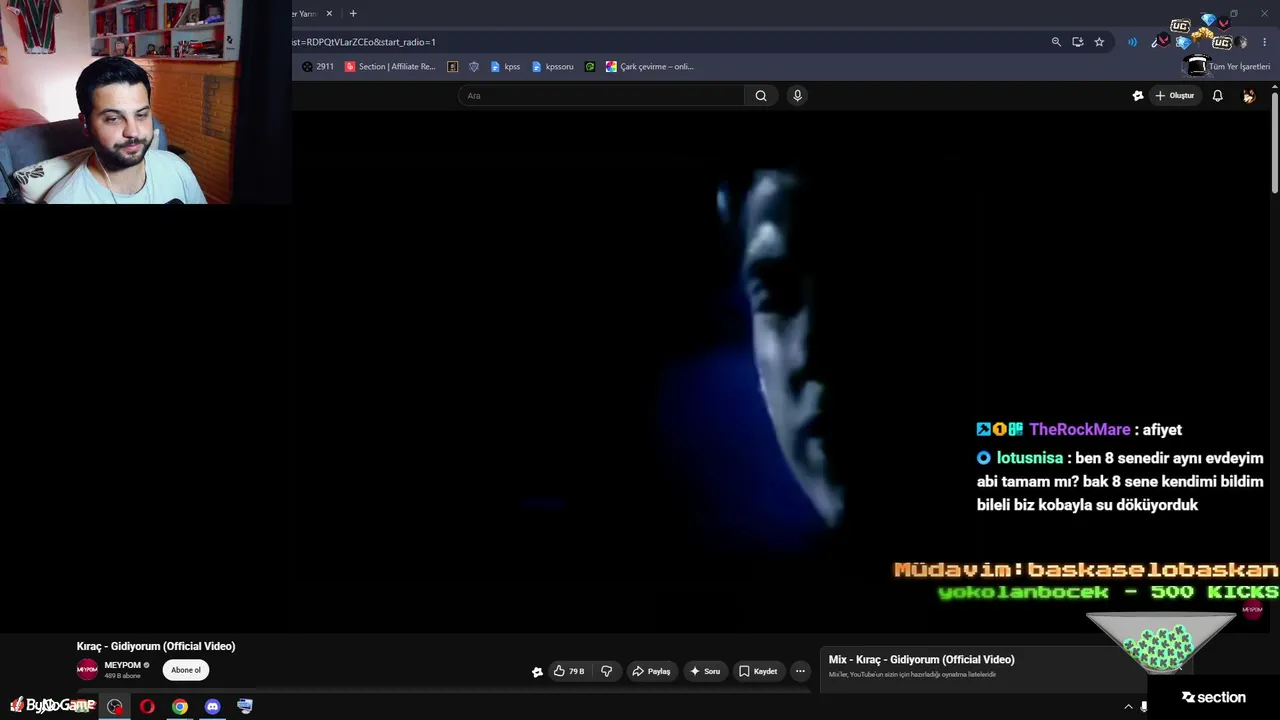The image size is (1280, 720).
Task: Open the Section | Affiliate bookmark
Action: point(390,67)
